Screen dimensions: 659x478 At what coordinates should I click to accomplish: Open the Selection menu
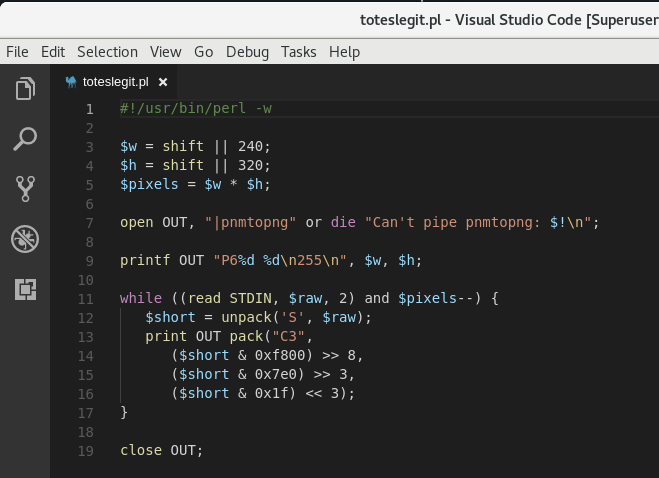(x=107, y=52)
